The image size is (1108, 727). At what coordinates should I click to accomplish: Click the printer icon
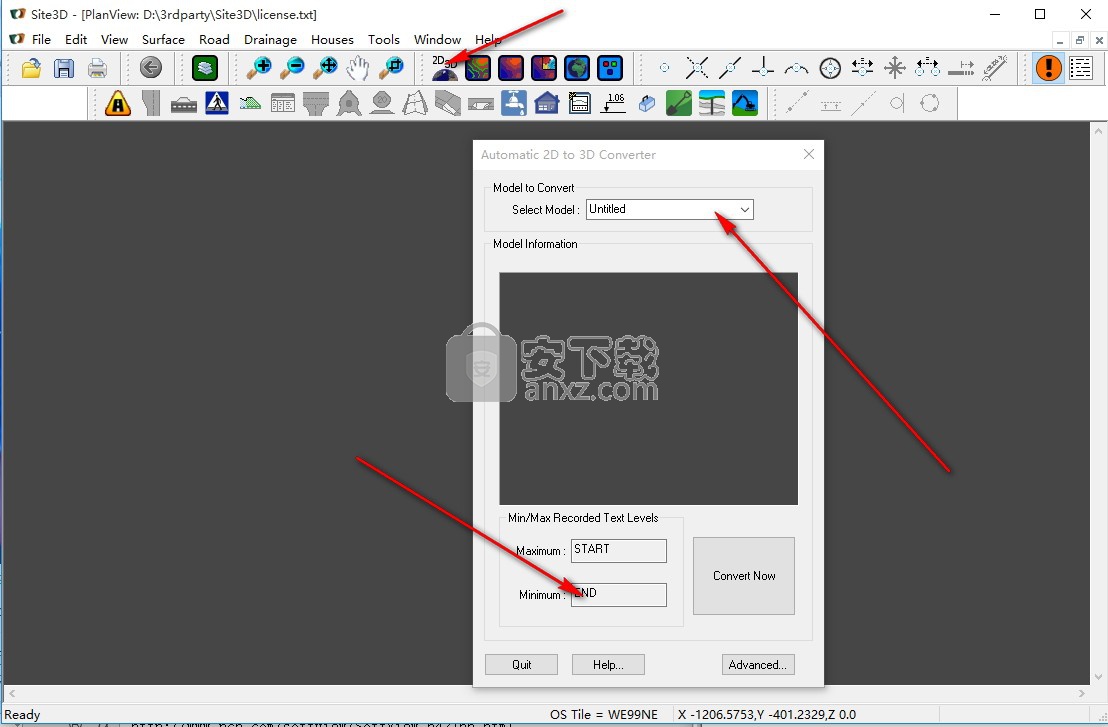(x=97, y=68)
